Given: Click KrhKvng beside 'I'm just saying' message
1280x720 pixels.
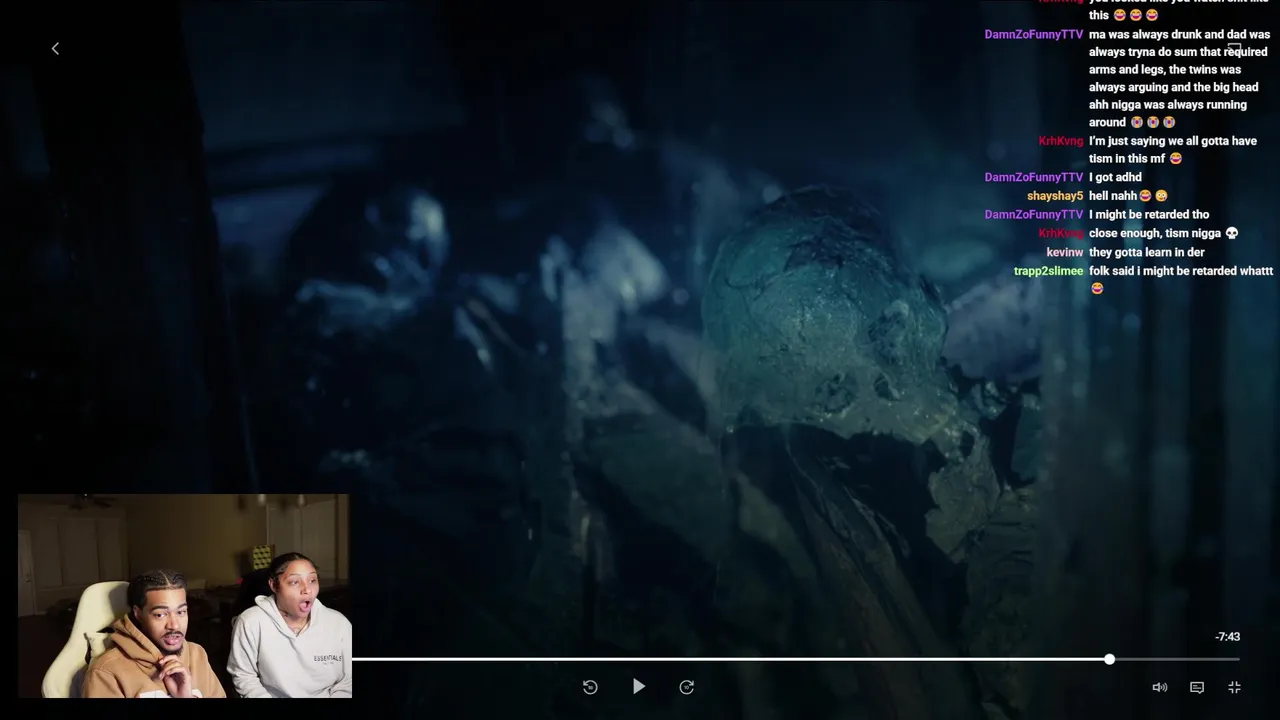Looking at the screenshot, I should click(1061, 141).
